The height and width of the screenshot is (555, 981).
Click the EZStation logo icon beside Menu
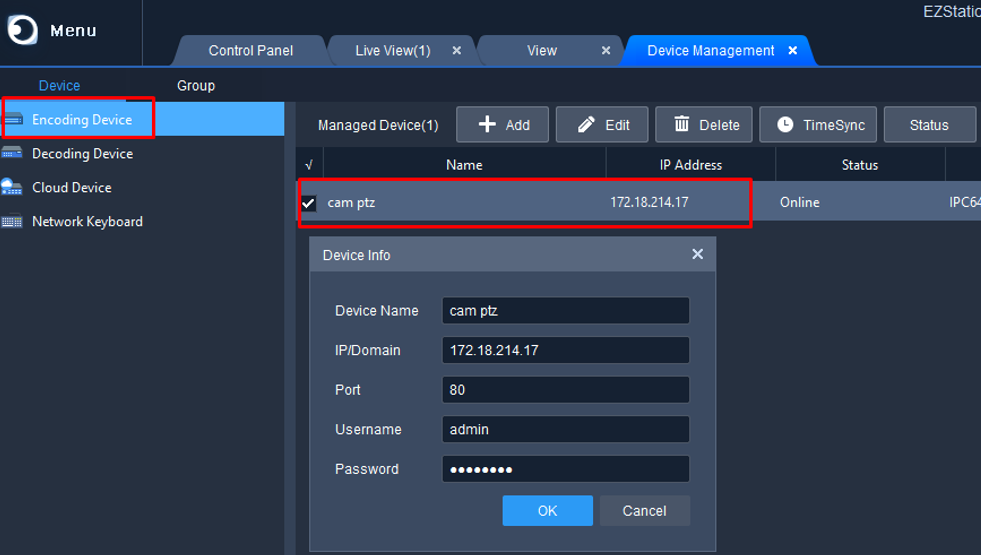tap(22, 30)
